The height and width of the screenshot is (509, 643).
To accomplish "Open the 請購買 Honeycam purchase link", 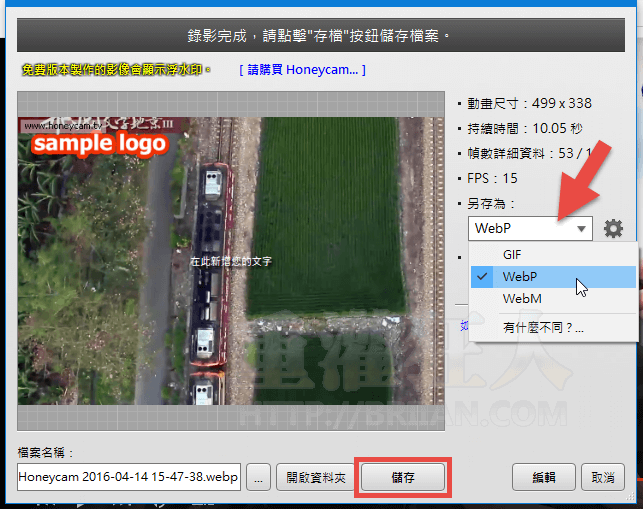I will [303, 70].
